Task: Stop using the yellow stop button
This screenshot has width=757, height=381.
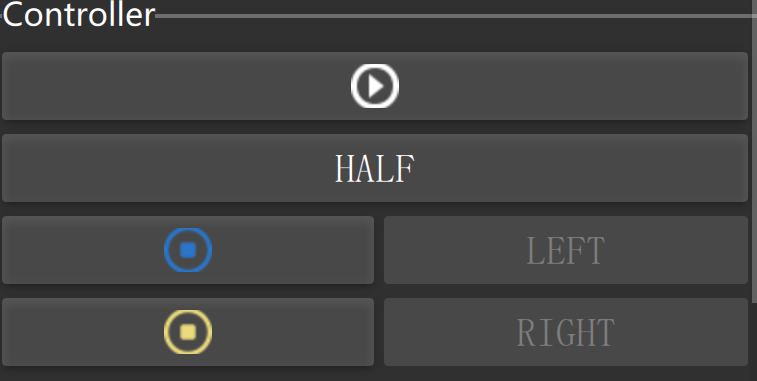Action: 188,332
